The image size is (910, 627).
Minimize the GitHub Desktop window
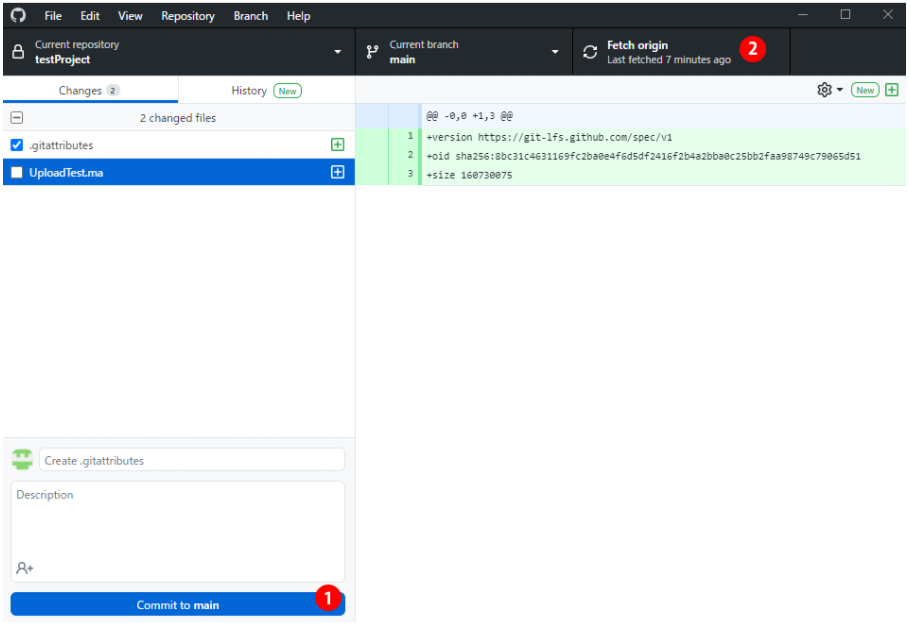(803, 15)
